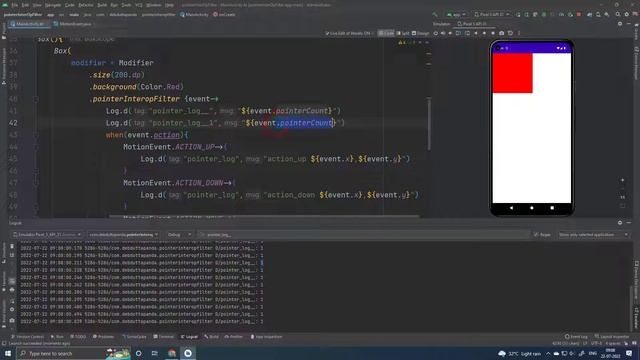This screenshot has height=360, width=640.
Task: Open the Build tool window tab
Action: coord(211,337)
